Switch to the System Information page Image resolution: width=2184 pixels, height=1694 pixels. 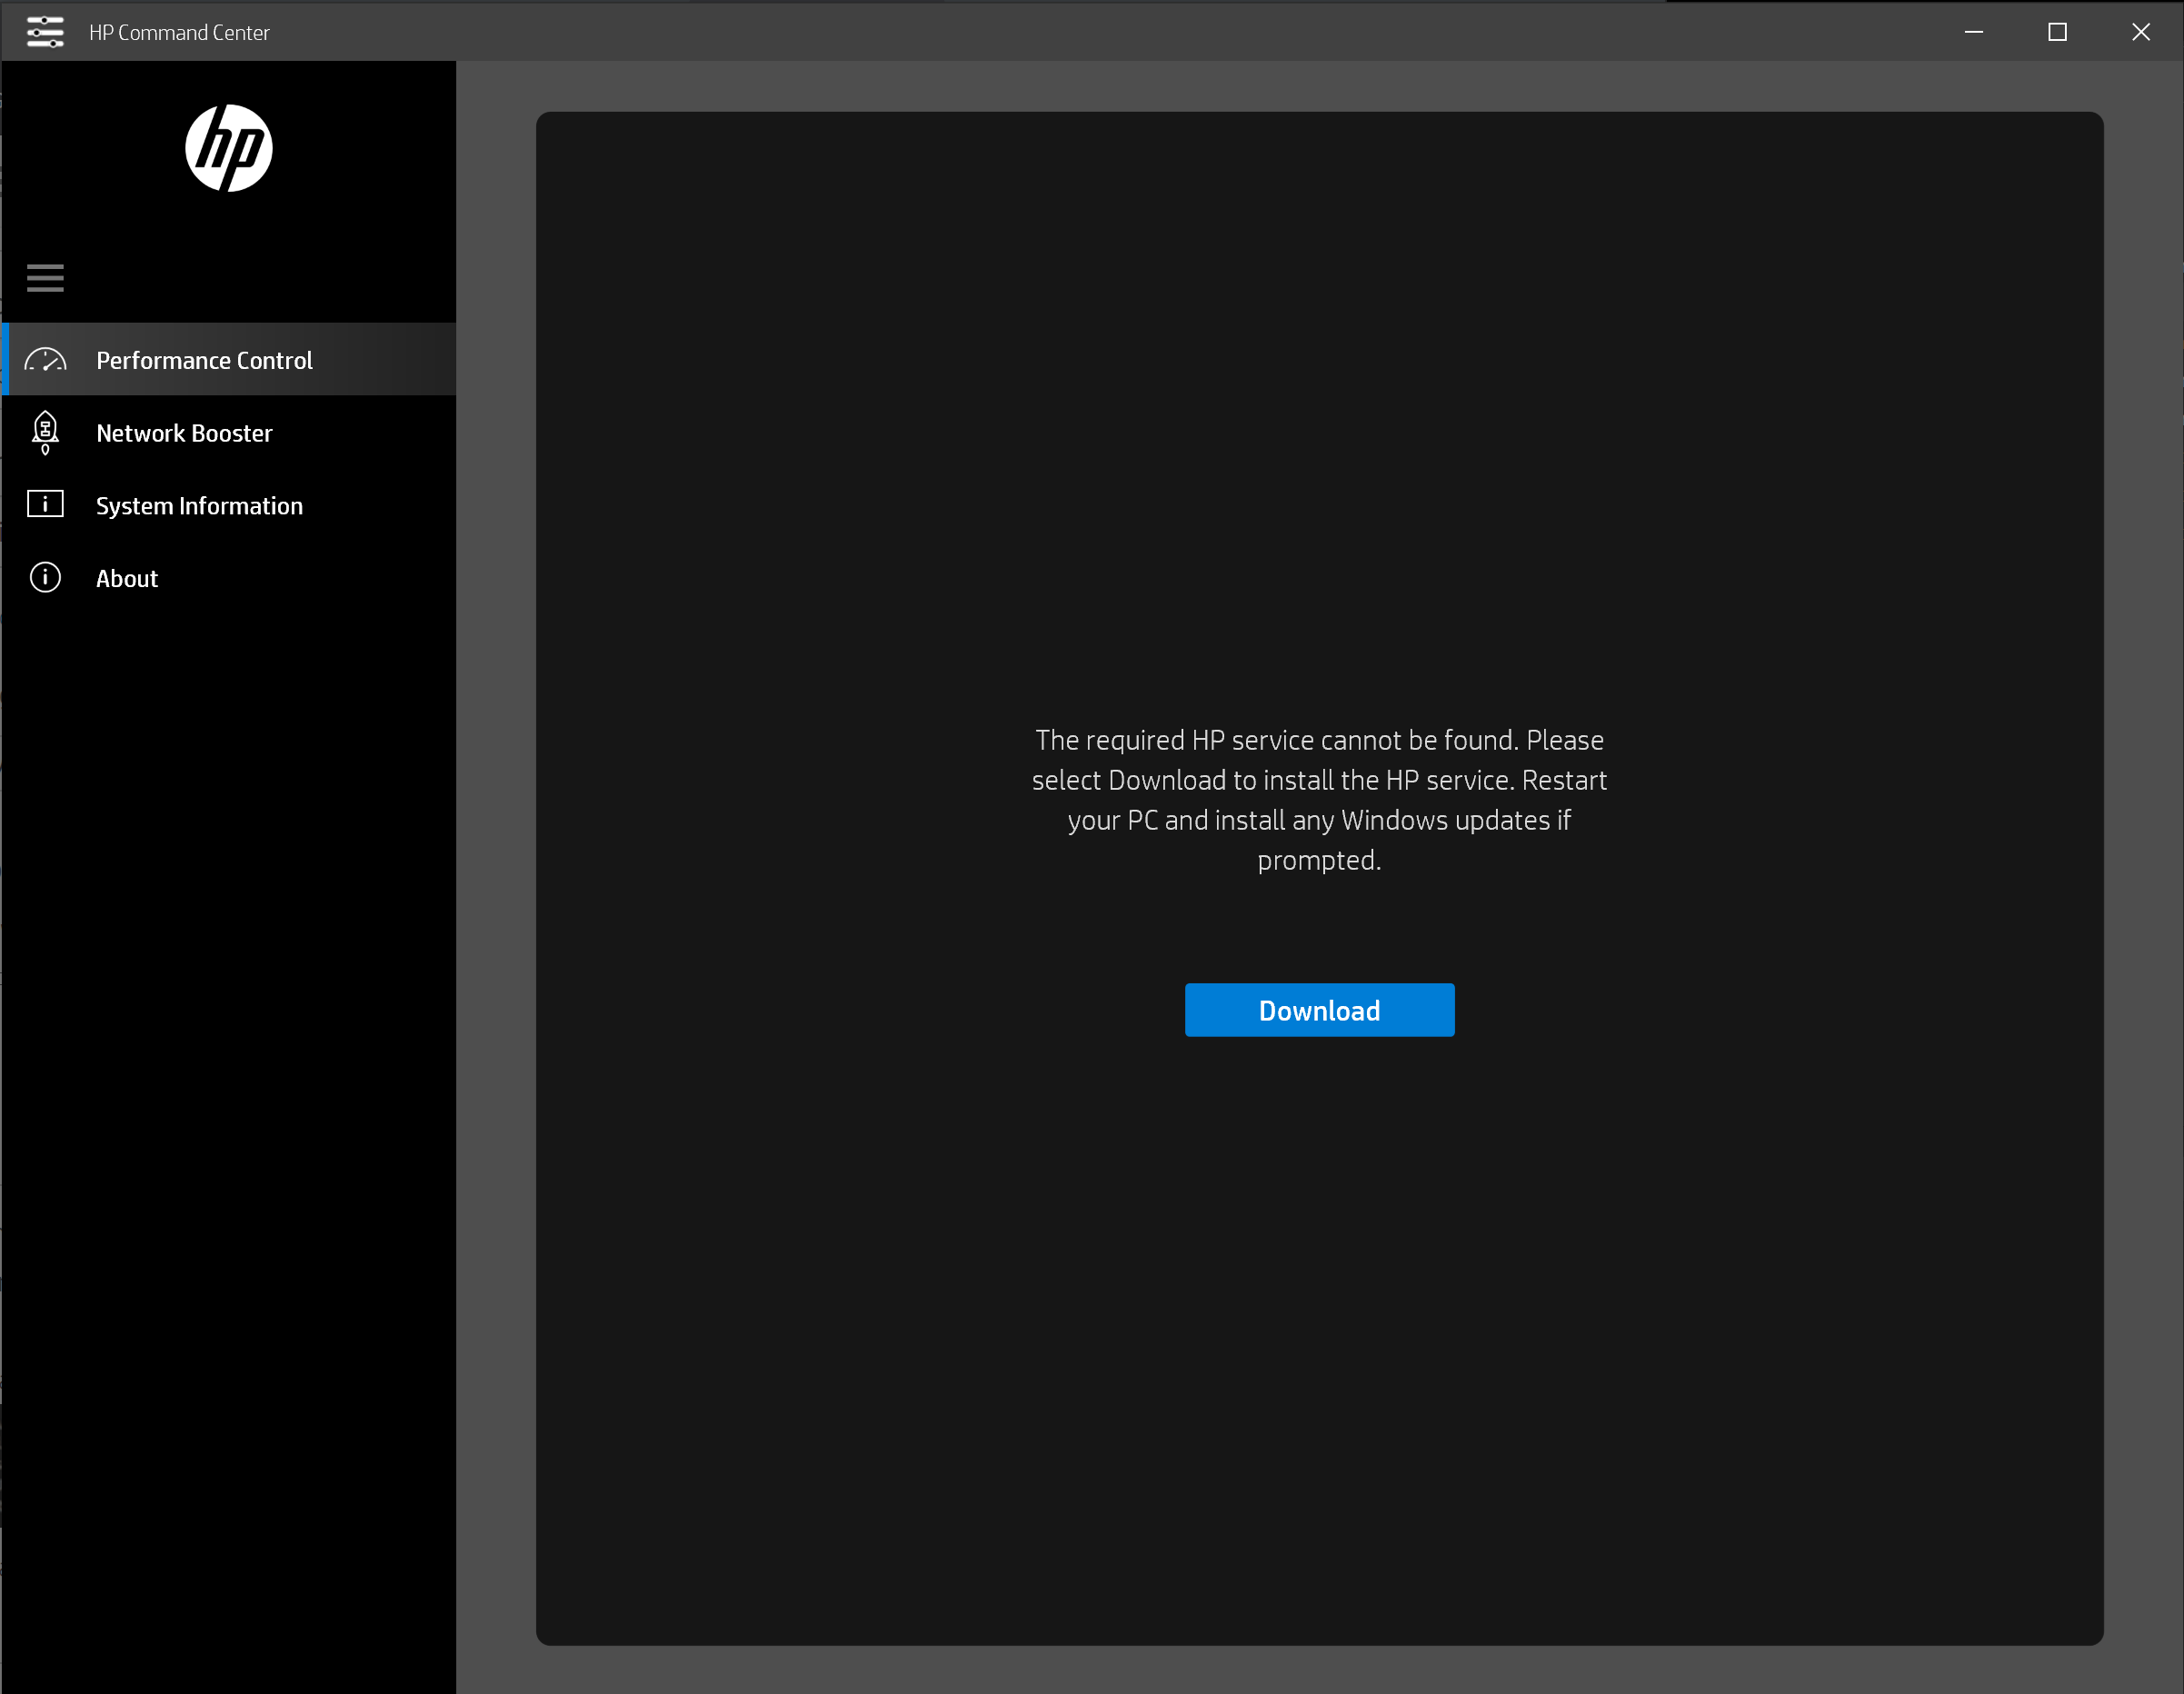click(199, 505)
